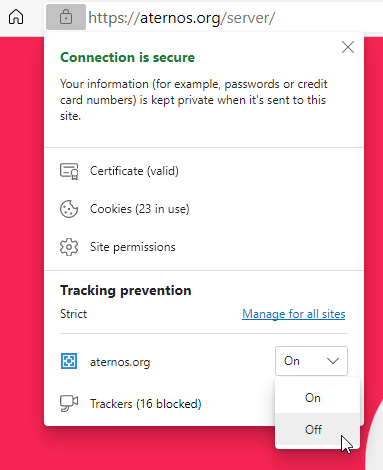The height and width of the screenshot is (470, 383).
Task: Click the Home button icon
Action: coord(16,17)
